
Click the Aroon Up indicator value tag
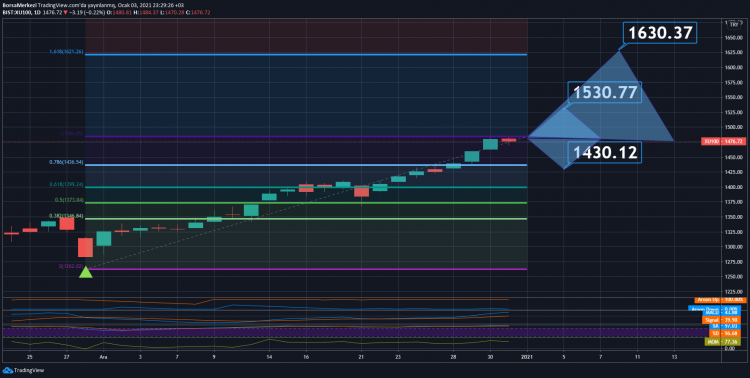(720, 300)
